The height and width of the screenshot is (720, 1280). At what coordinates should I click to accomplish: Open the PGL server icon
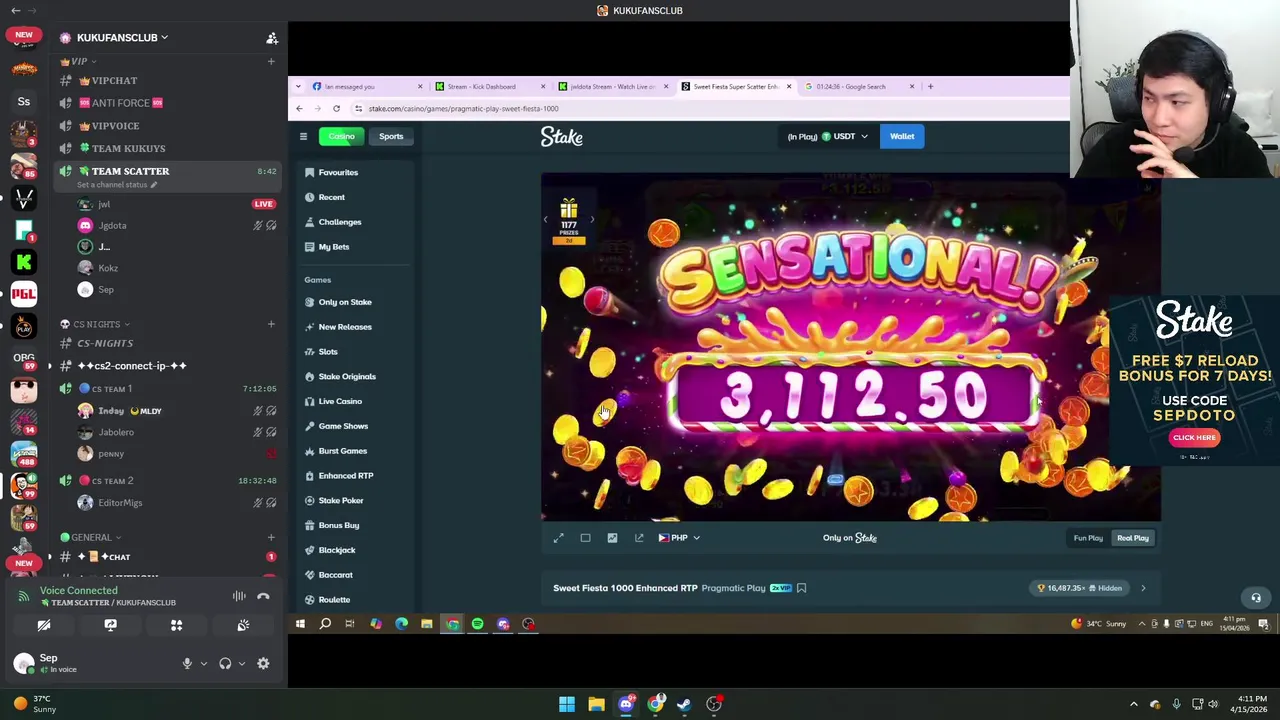(24, 293)
